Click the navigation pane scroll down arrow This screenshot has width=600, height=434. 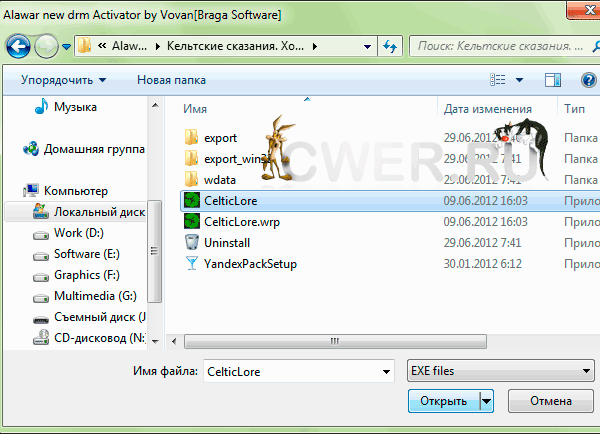click(155, 341)
